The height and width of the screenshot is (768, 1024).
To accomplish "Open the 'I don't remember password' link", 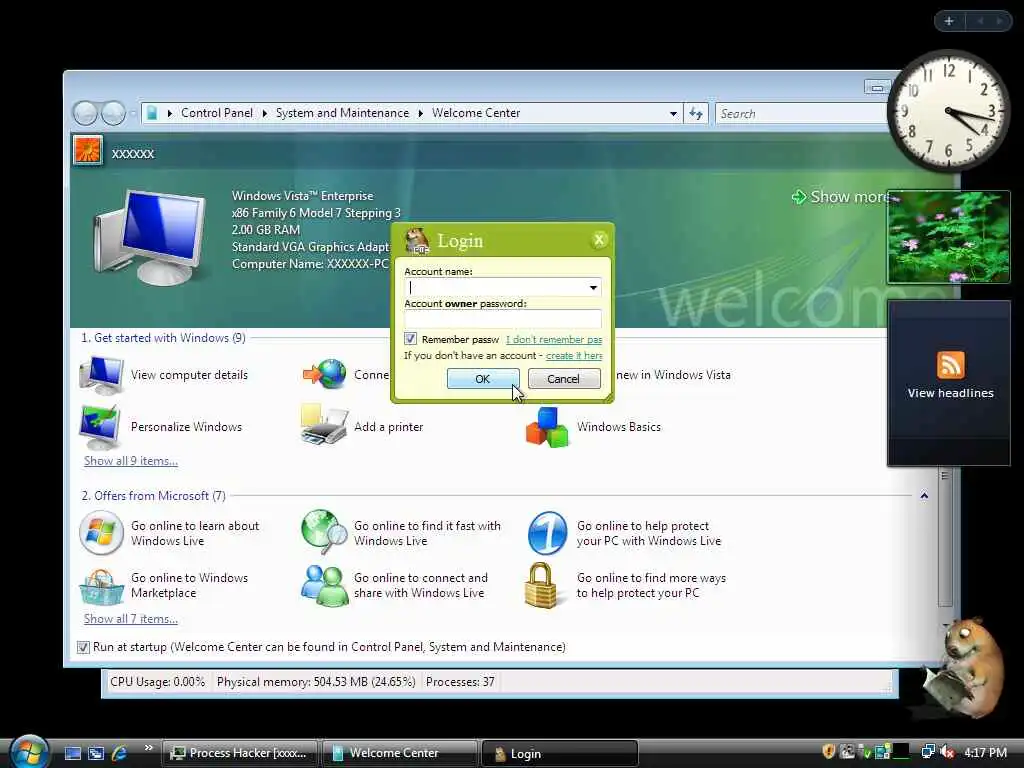I will pyautogui.click(x=554, y=340).
